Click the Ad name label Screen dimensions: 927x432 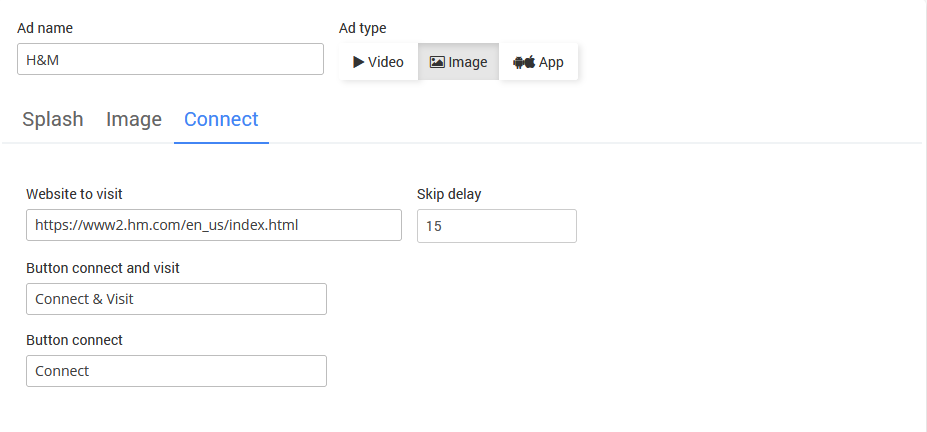click(45, 28)
